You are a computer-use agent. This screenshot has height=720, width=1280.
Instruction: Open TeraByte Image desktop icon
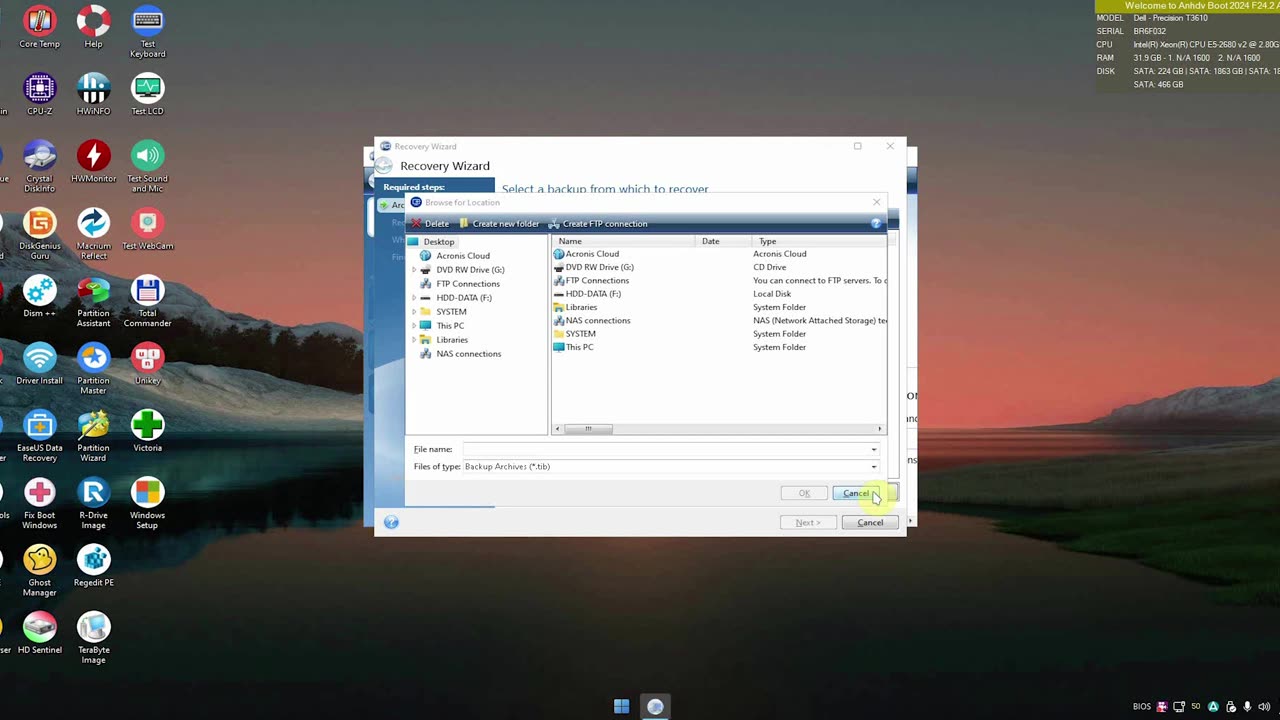pyautogui.click(x=93, y=637)
